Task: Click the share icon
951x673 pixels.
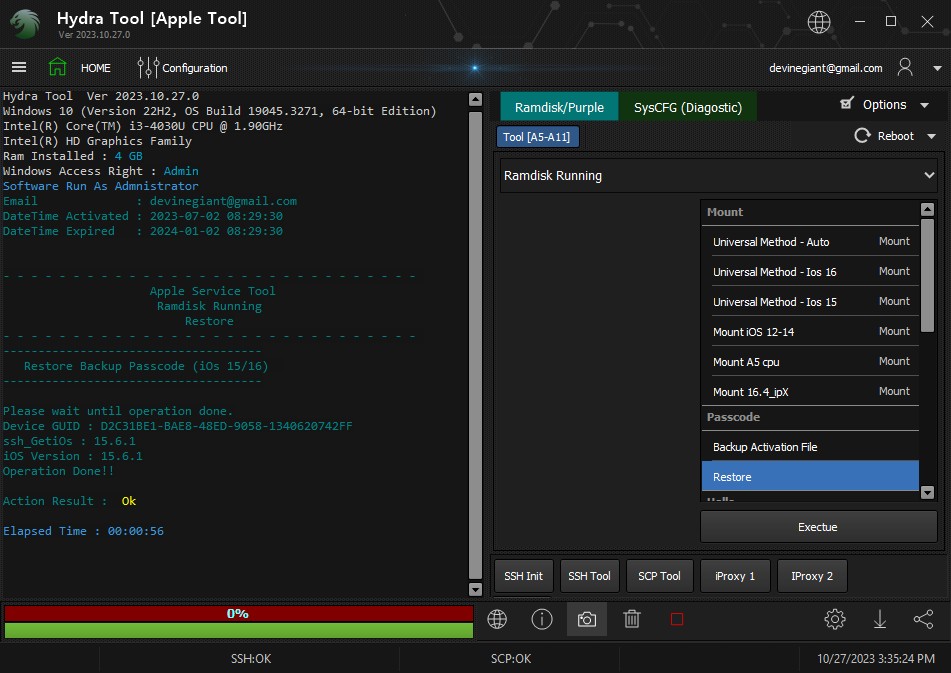Action: 923,619
